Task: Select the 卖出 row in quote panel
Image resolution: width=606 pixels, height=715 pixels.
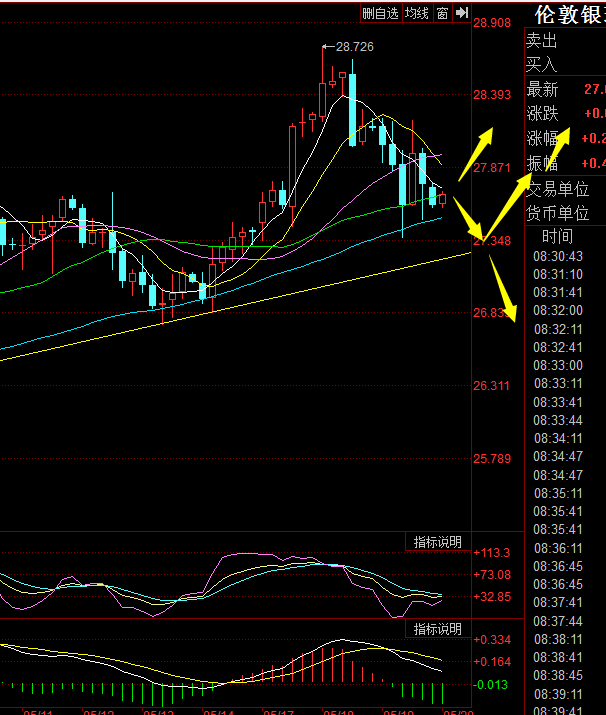Action: tap(565, 41)
